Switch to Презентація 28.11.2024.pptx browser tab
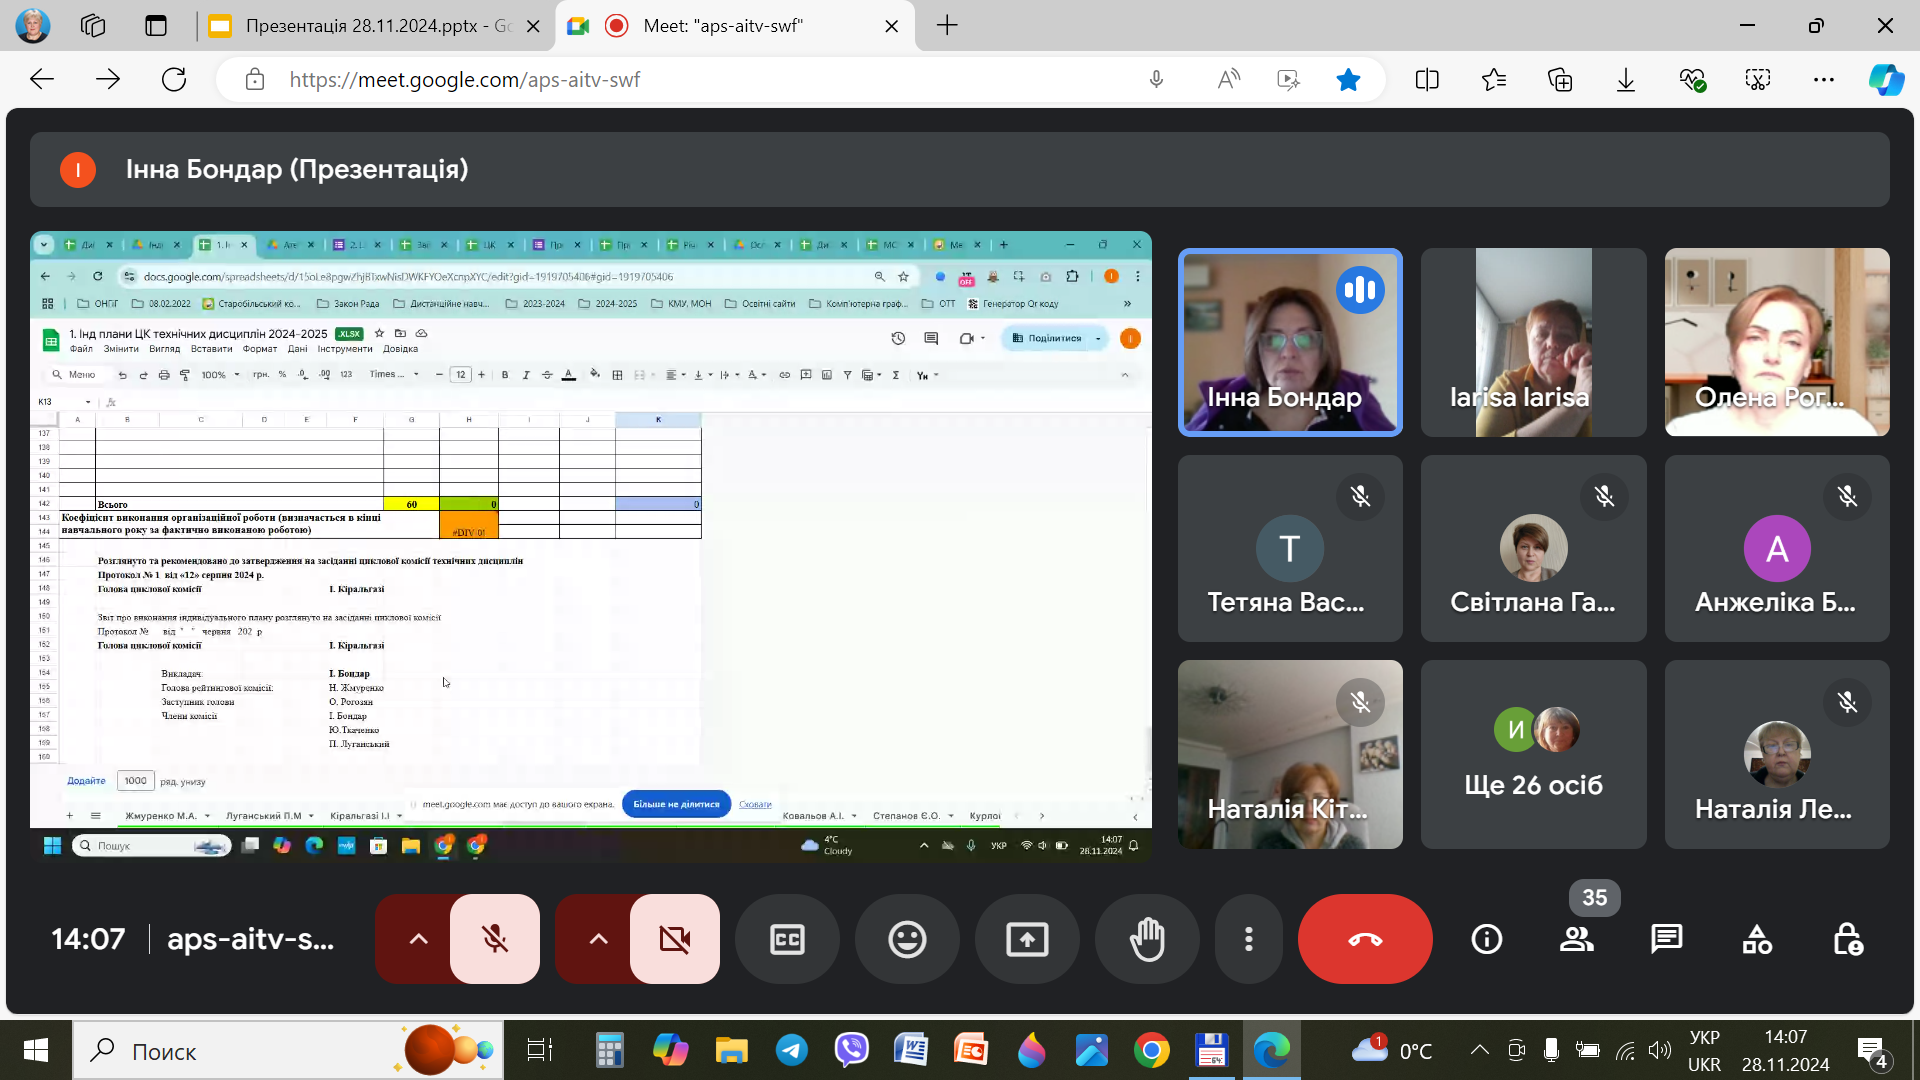 375,26
